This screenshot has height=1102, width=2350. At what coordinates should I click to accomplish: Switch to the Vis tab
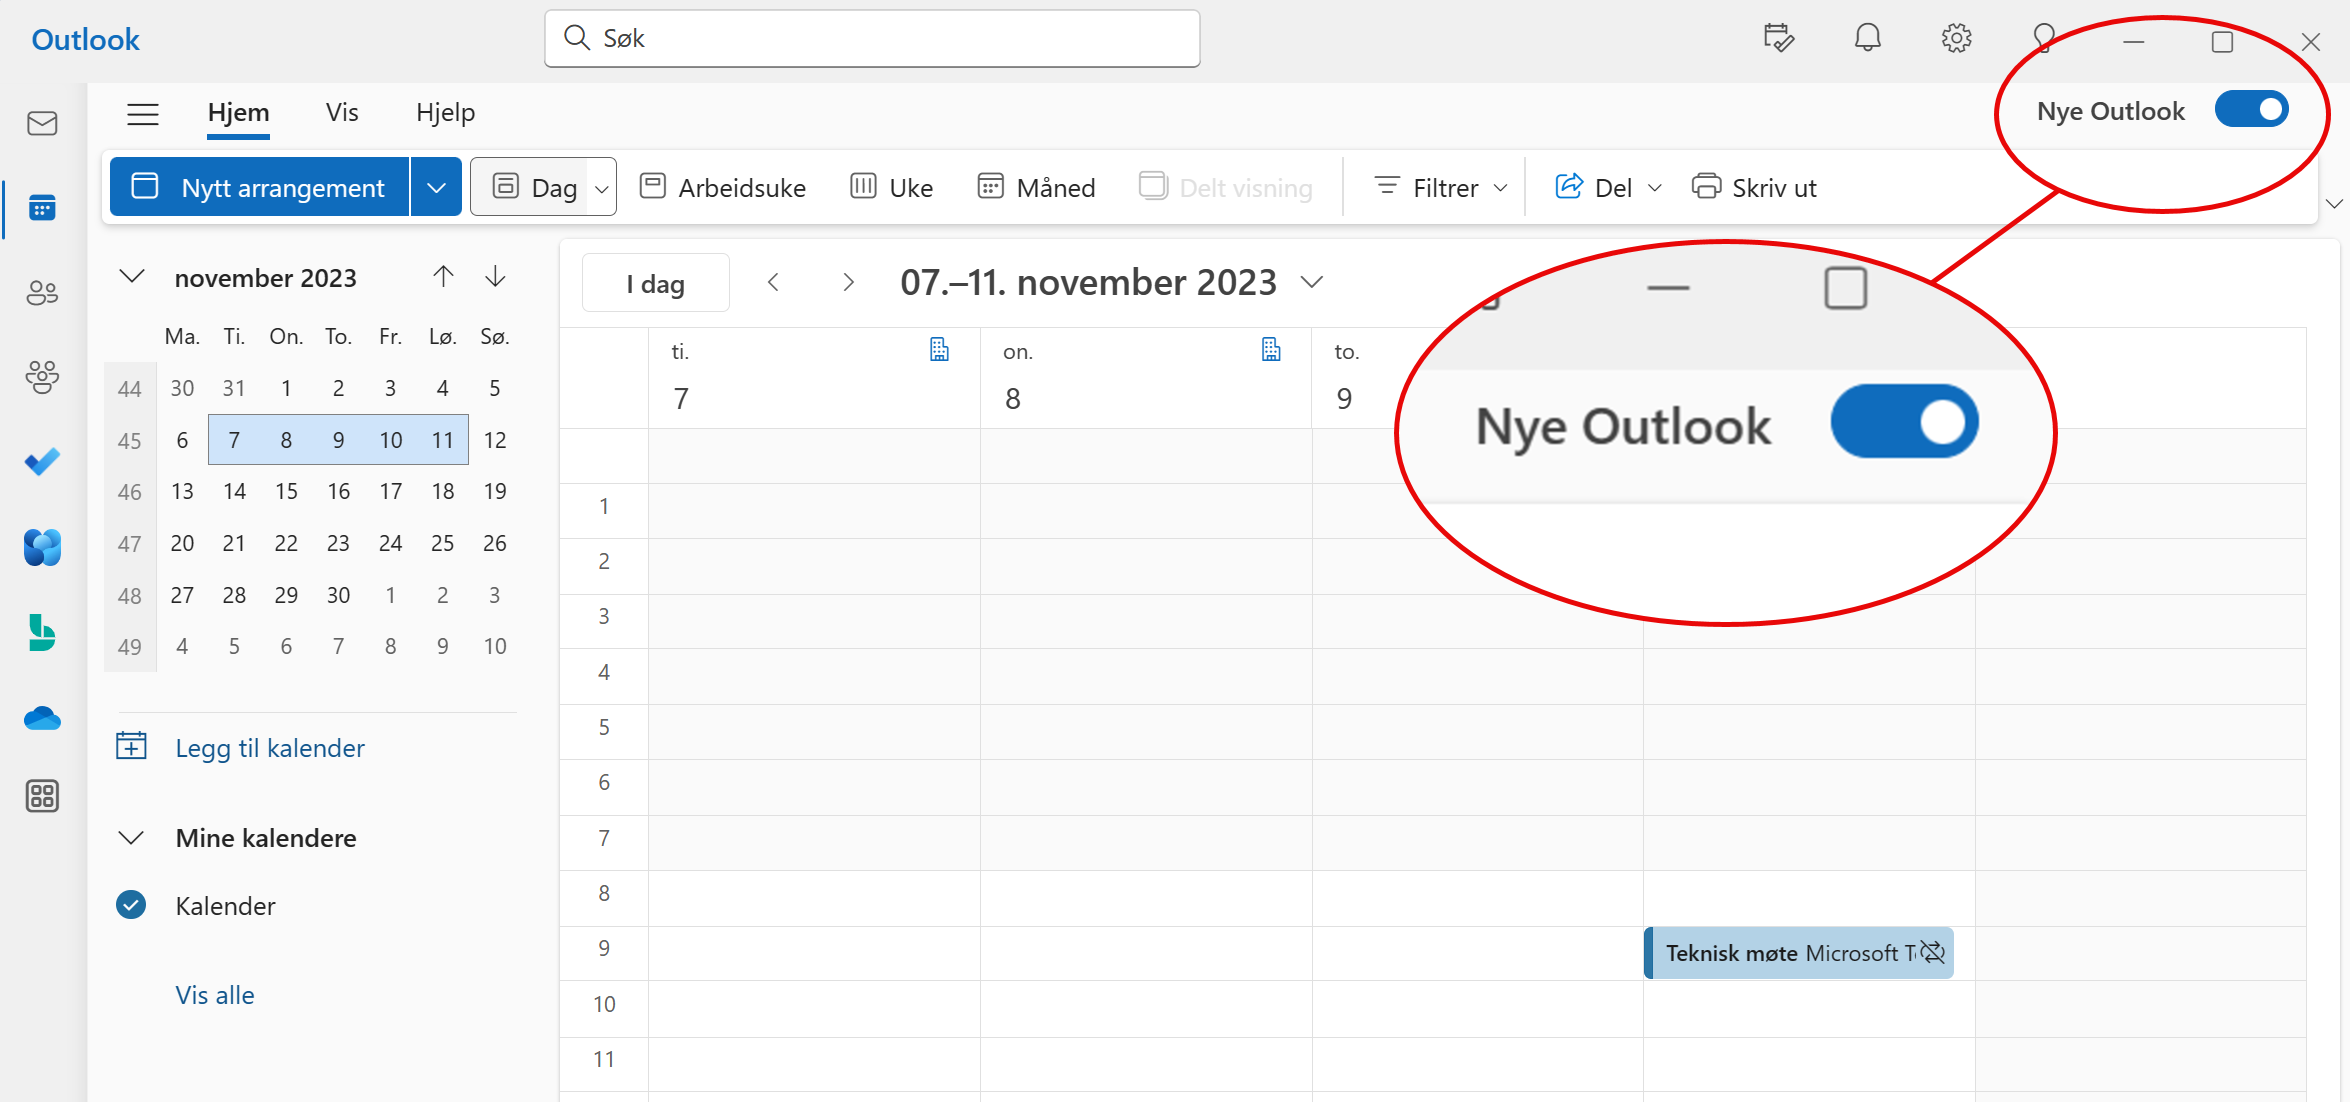tap(341, 112)
